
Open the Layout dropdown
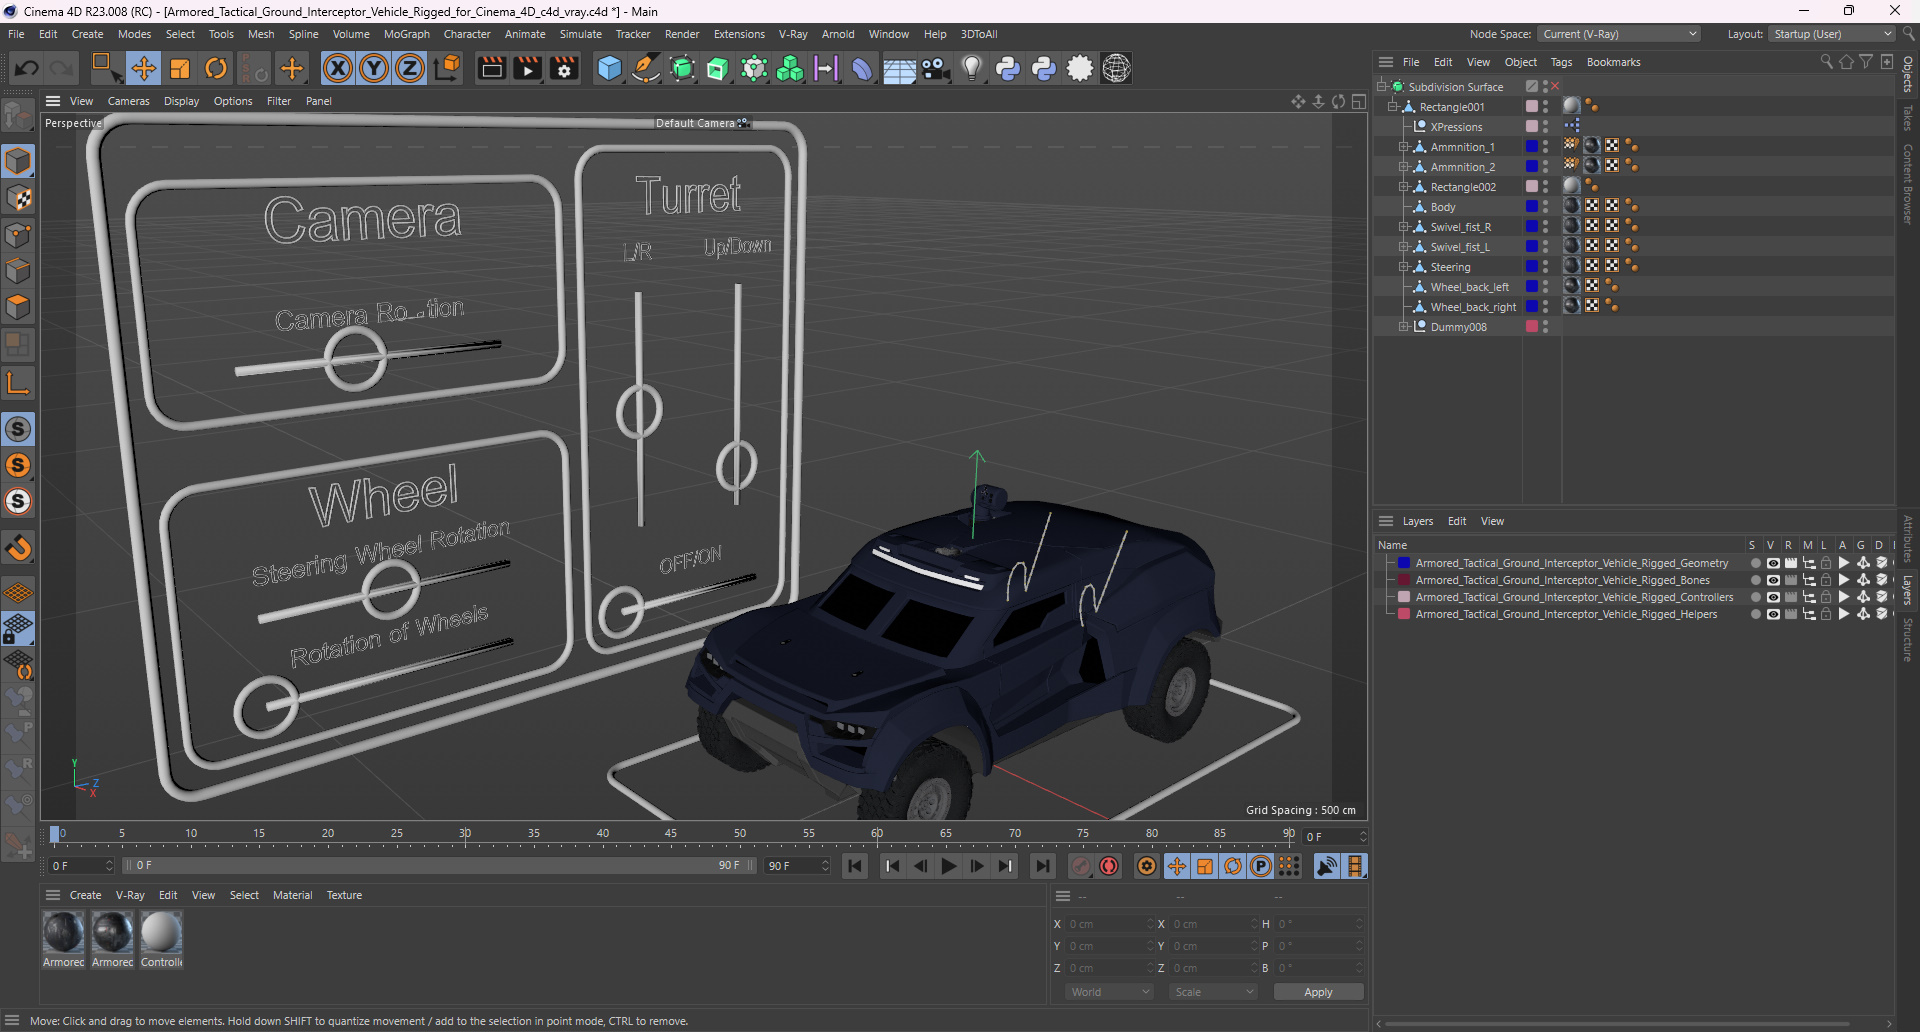1832,34
